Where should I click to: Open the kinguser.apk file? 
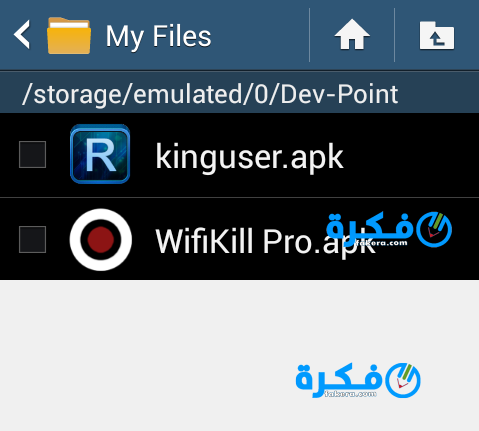pos(239,155)
